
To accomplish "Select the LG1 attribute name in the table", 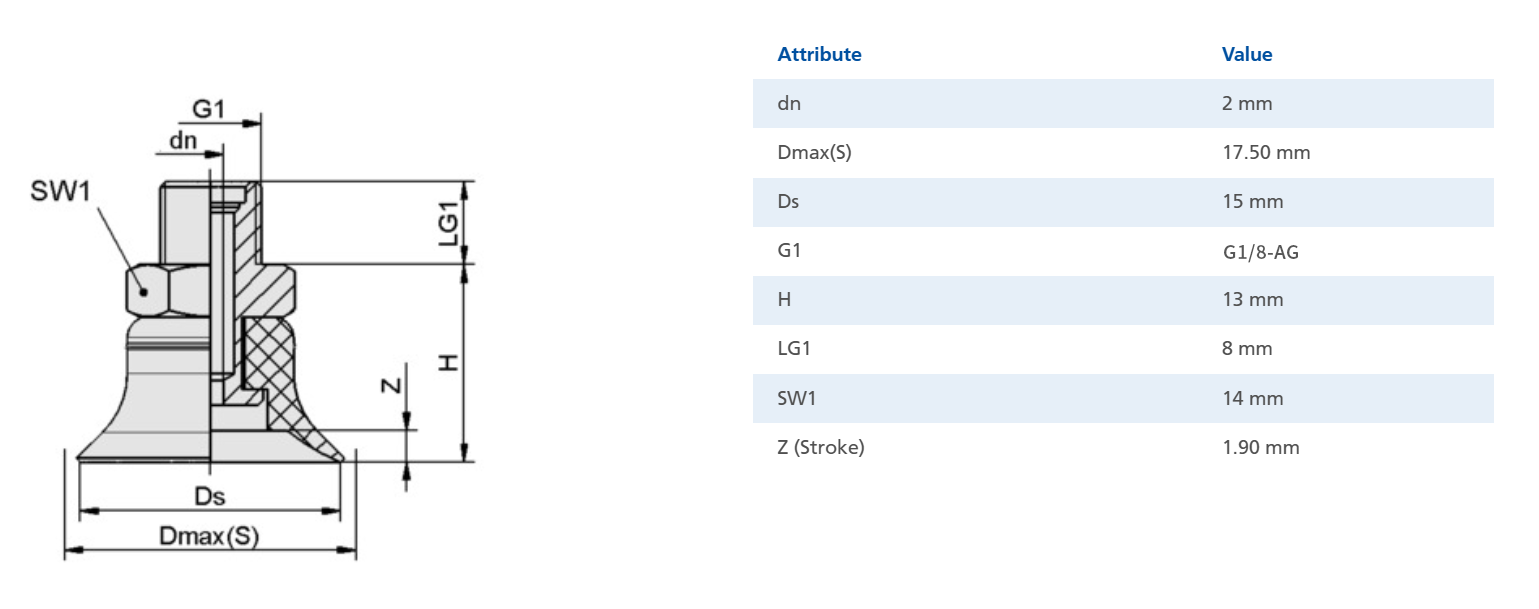I will 795,349.
